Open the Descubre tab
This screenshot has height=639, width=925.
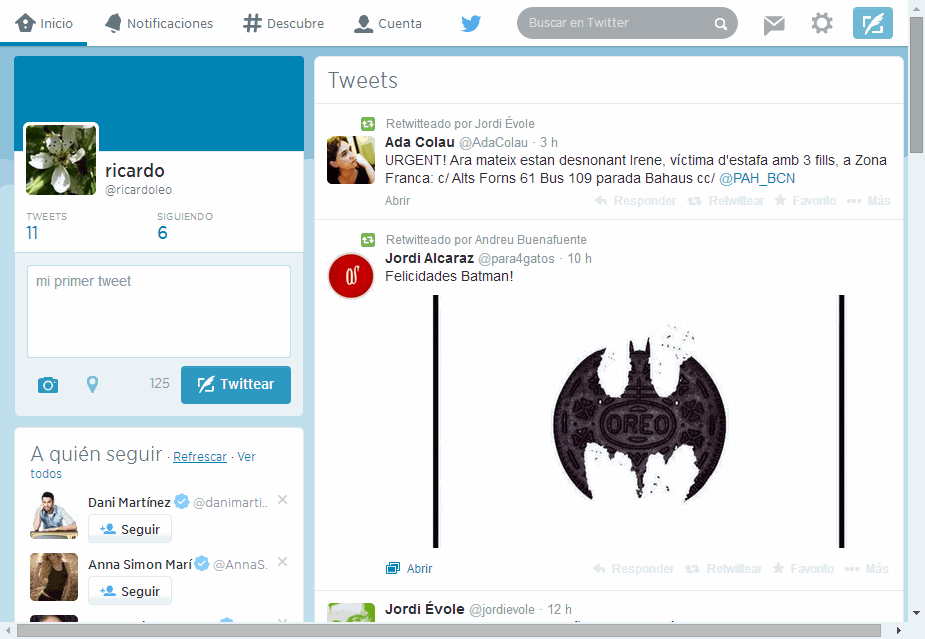283,22
